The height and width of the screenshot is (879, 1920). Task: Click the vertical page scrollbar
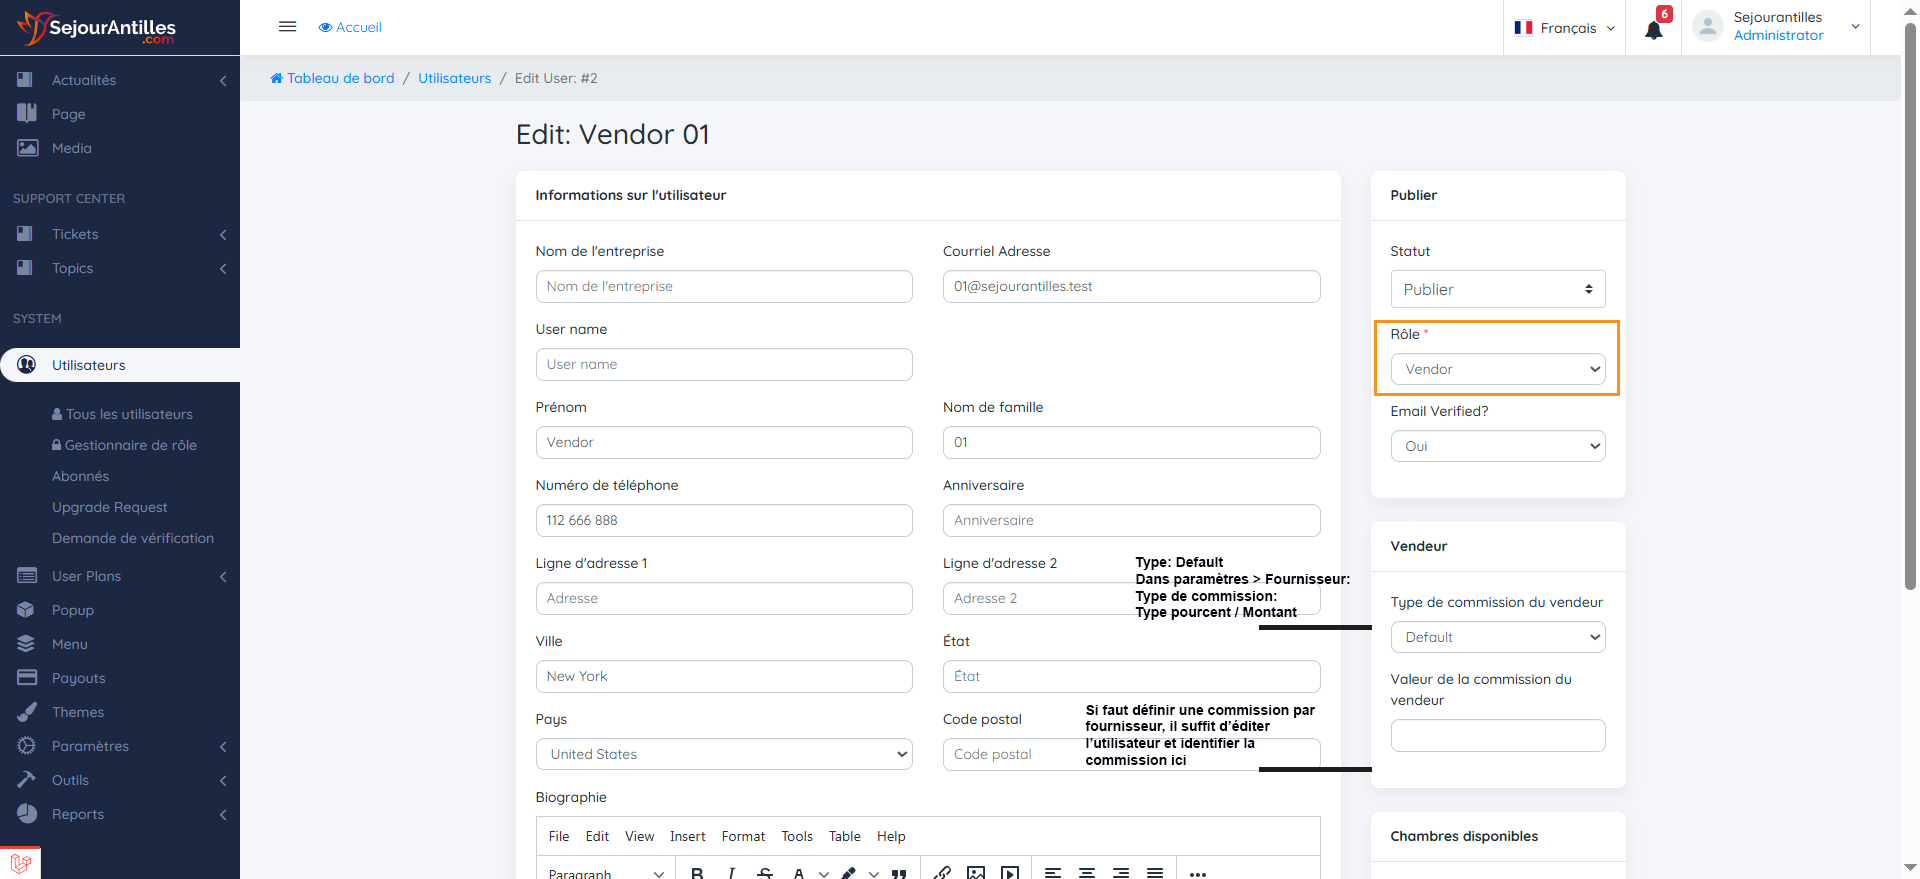(x=1910, y=300)
